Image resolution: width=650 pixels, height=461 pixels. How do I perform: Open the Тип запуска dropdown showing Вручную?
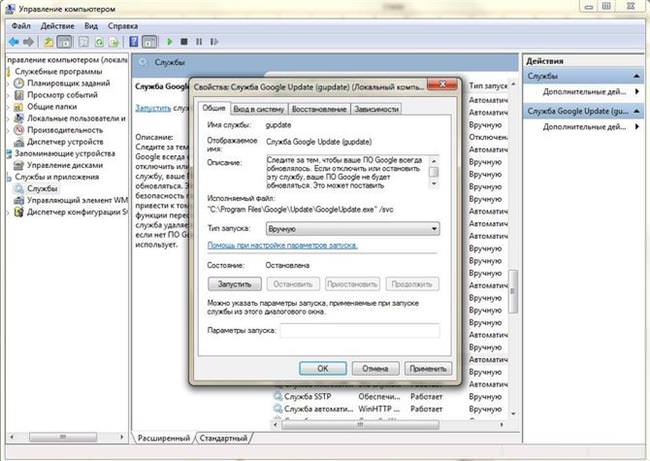[352, 228]
